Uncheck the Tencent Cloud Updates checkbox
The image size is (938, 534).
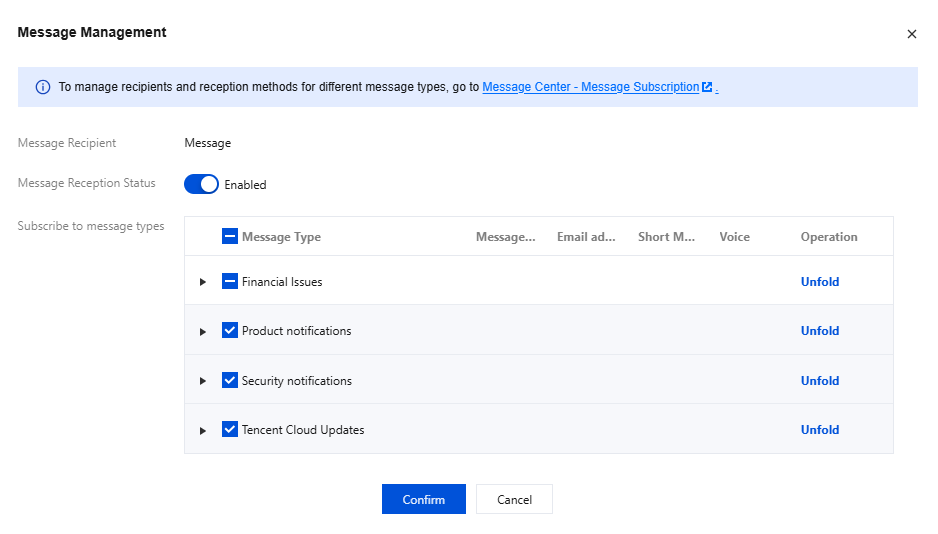(x=230, y=430)
